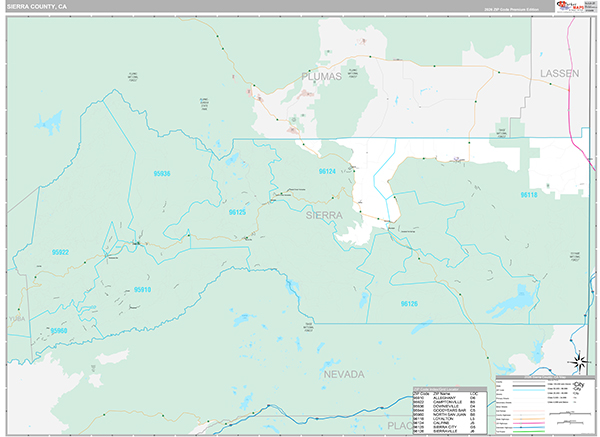Click the NORTH SAN JUAN row in ZIP index
600x437 pixels.
click(x=445, y=415)
